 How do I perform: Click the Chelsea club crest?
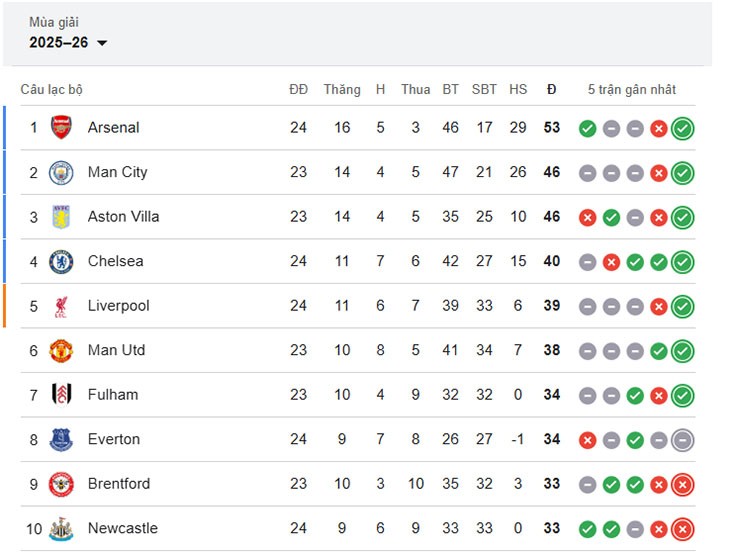(x=61, y=261)
